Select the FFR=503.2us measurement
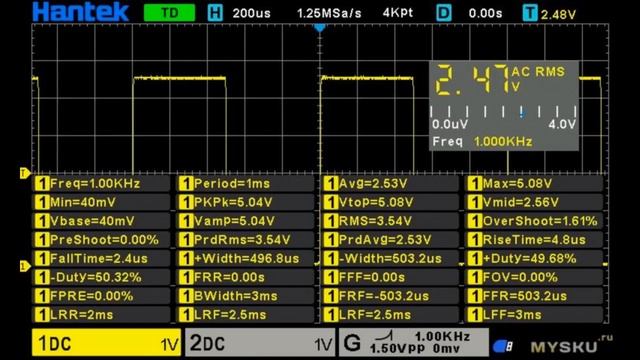640x360 pixels. (x=534, y=296)
